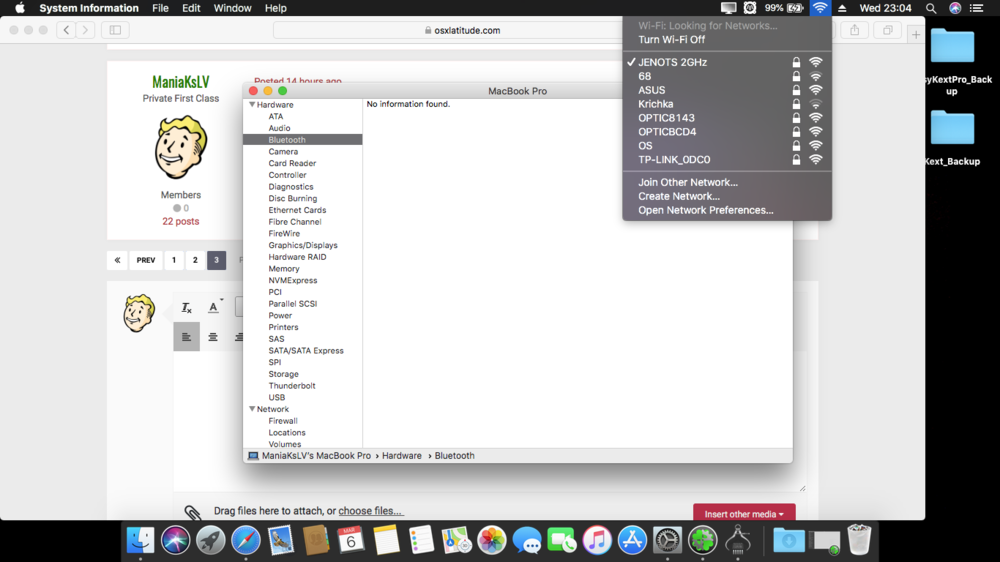Click choose files link
1000x562 pixels.
coord(370,511)
